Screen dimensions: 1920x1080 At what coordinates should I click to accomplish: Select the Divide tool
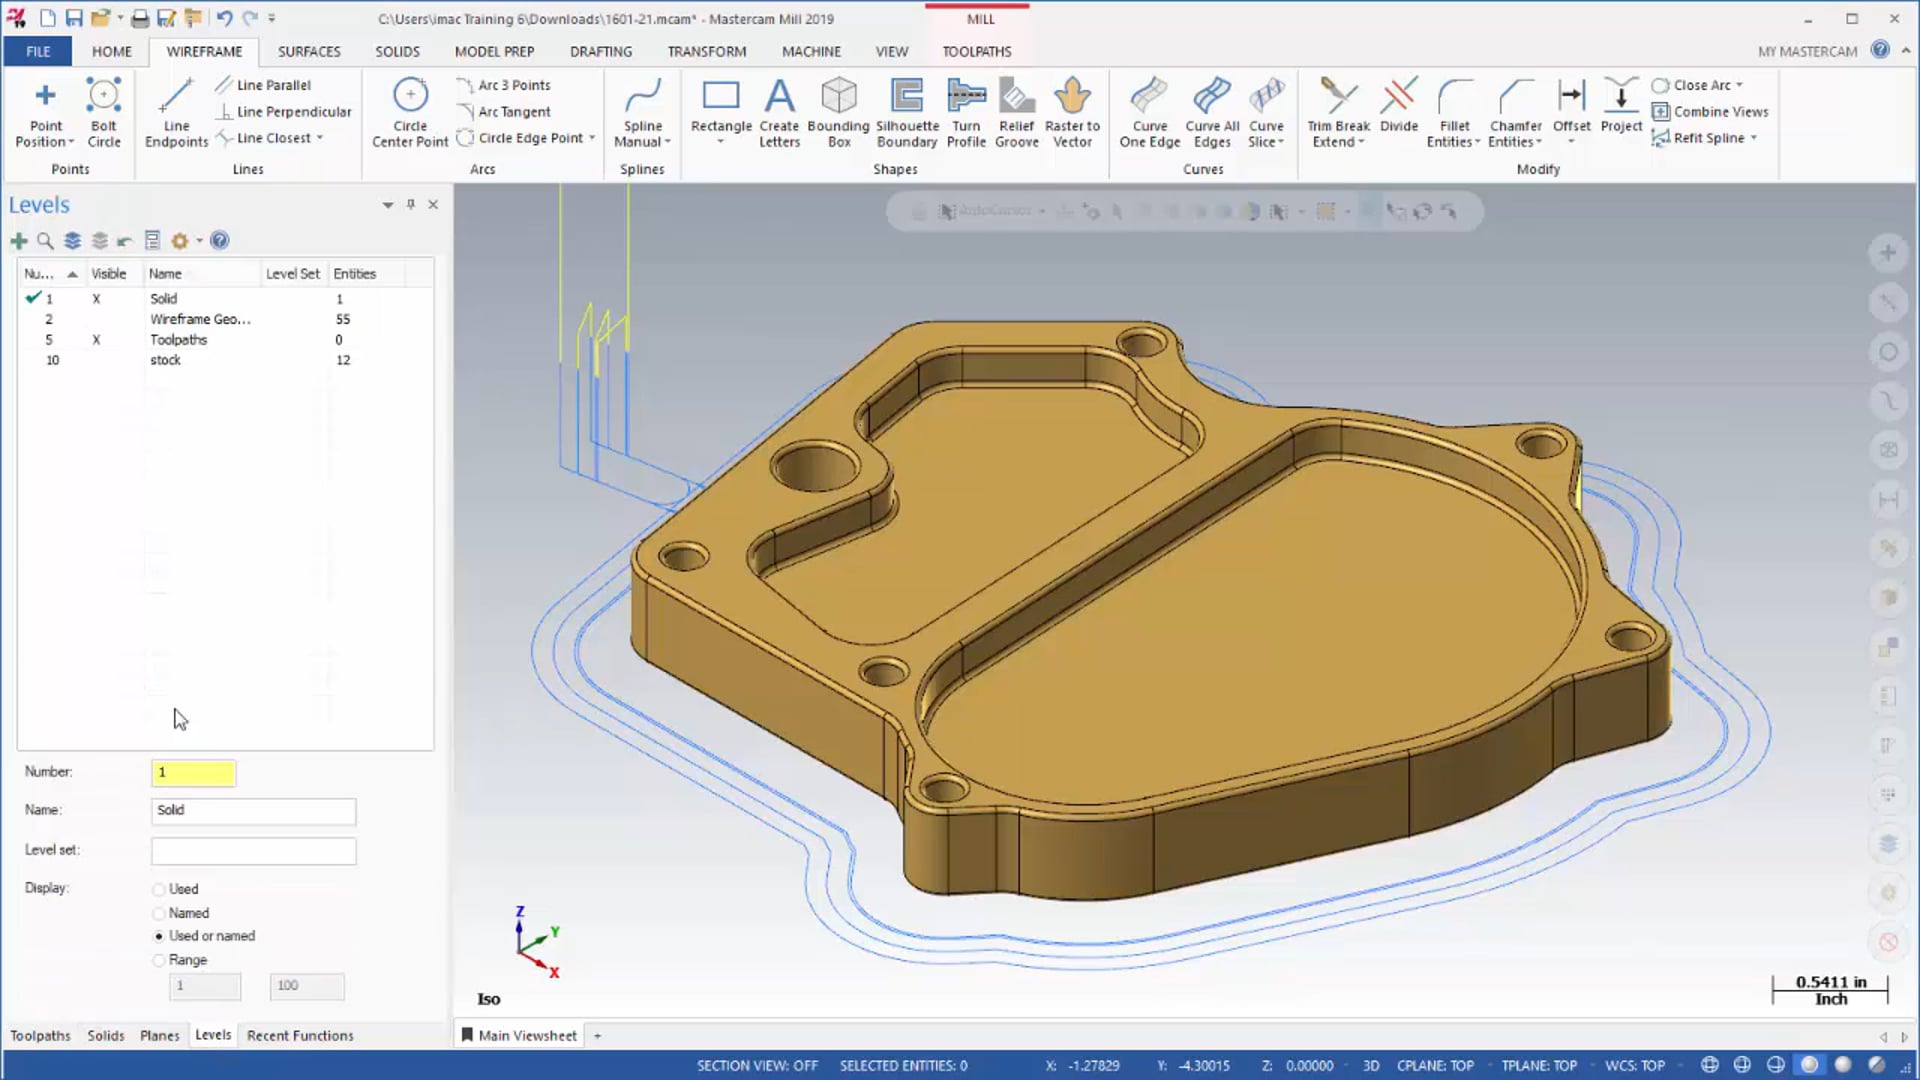[x=1399, y=105]
